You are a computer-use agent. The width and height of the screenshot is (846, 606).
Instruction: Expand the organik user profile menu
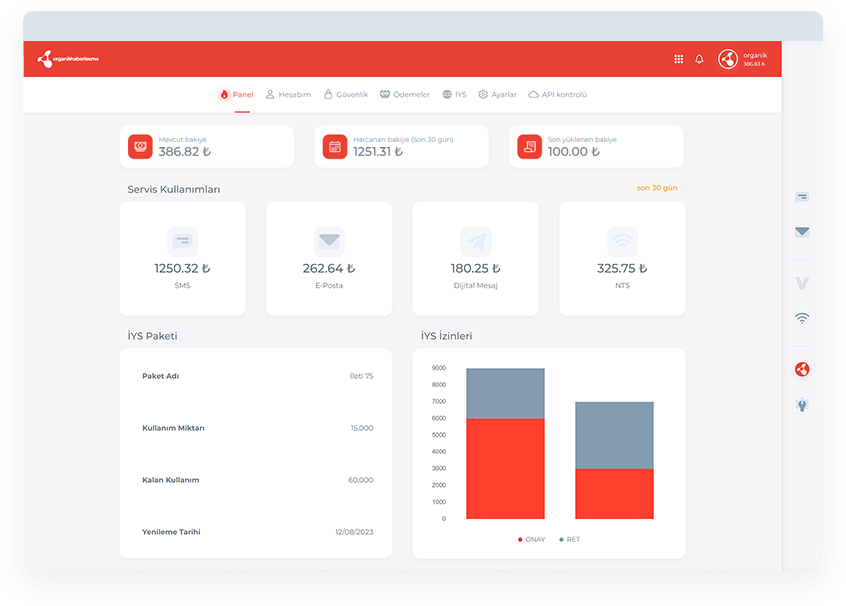tap(742, 59)
